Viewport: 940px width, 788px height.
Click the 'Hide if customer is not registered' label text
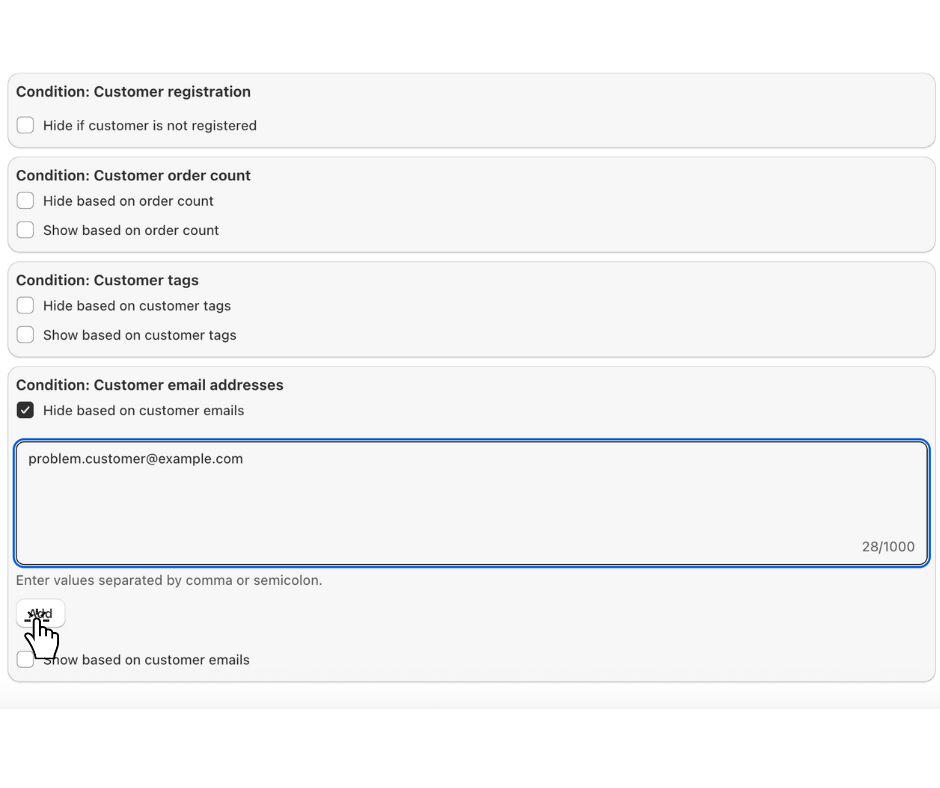pos(150,126)
